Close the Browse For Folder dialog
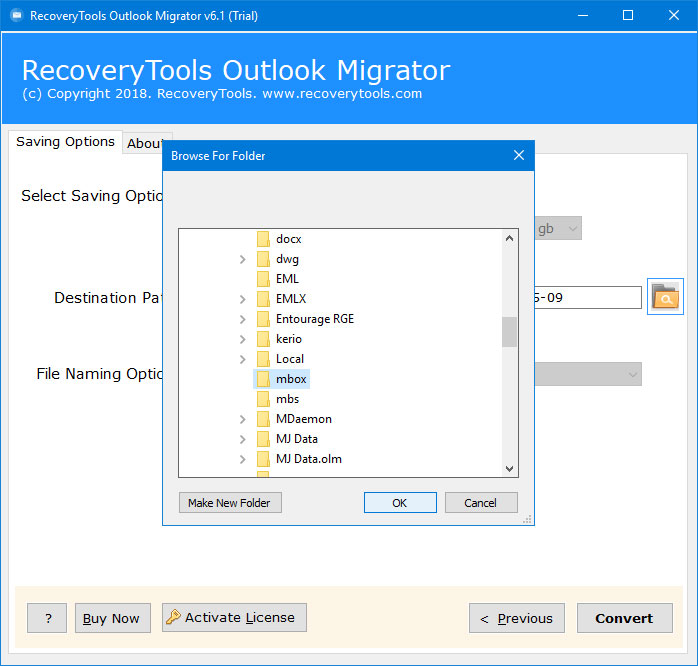The width and height of the screenshot is (698, 666). 519,155
